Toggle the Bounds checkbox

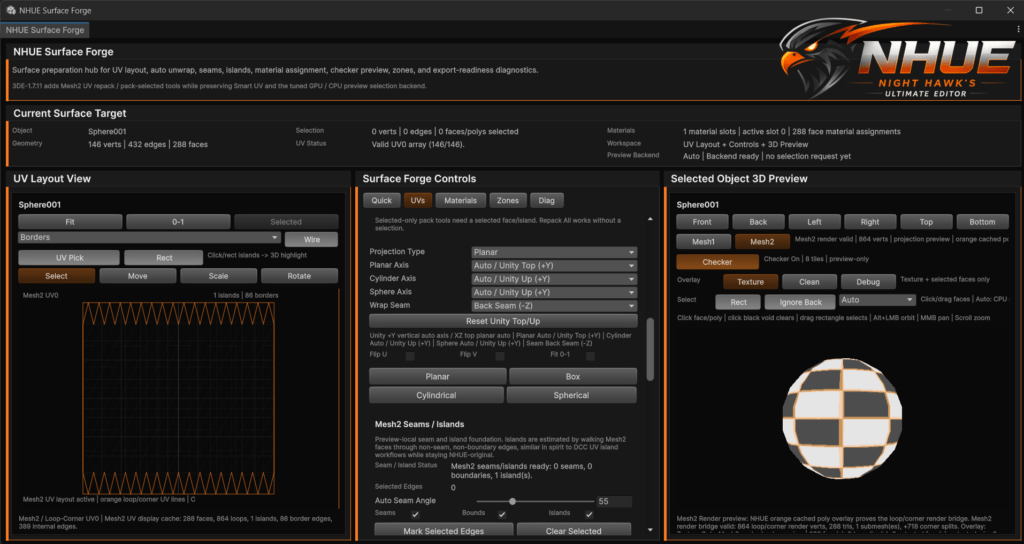[x=502, y=515]
